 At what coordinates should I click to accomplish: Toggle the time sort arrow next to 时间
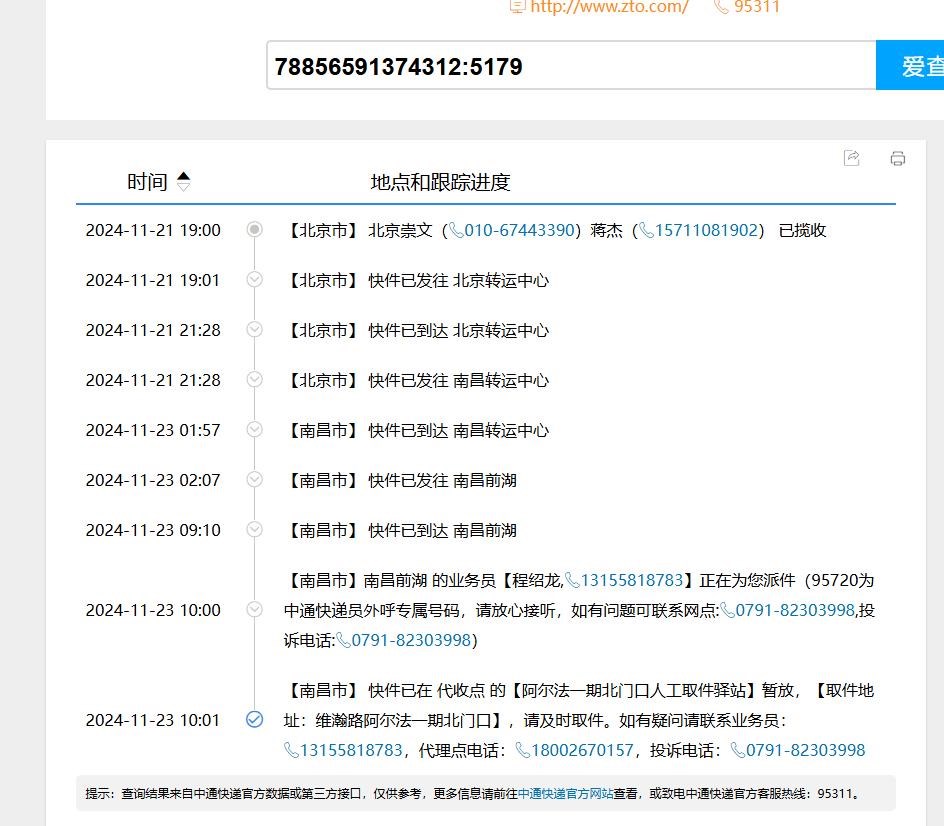pos(184,181)
